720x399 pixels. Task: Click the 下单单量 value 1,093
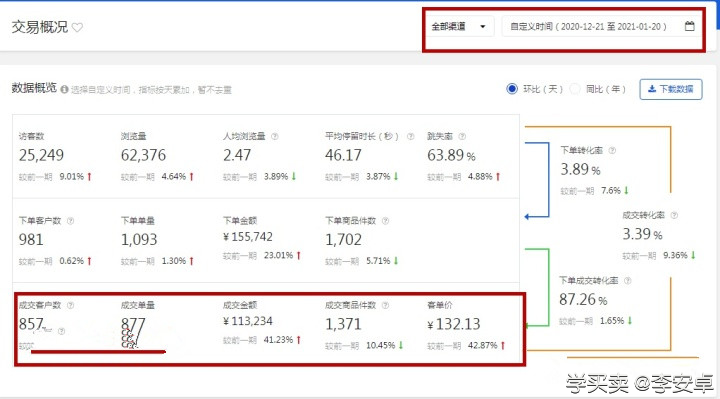pos(139,240)
